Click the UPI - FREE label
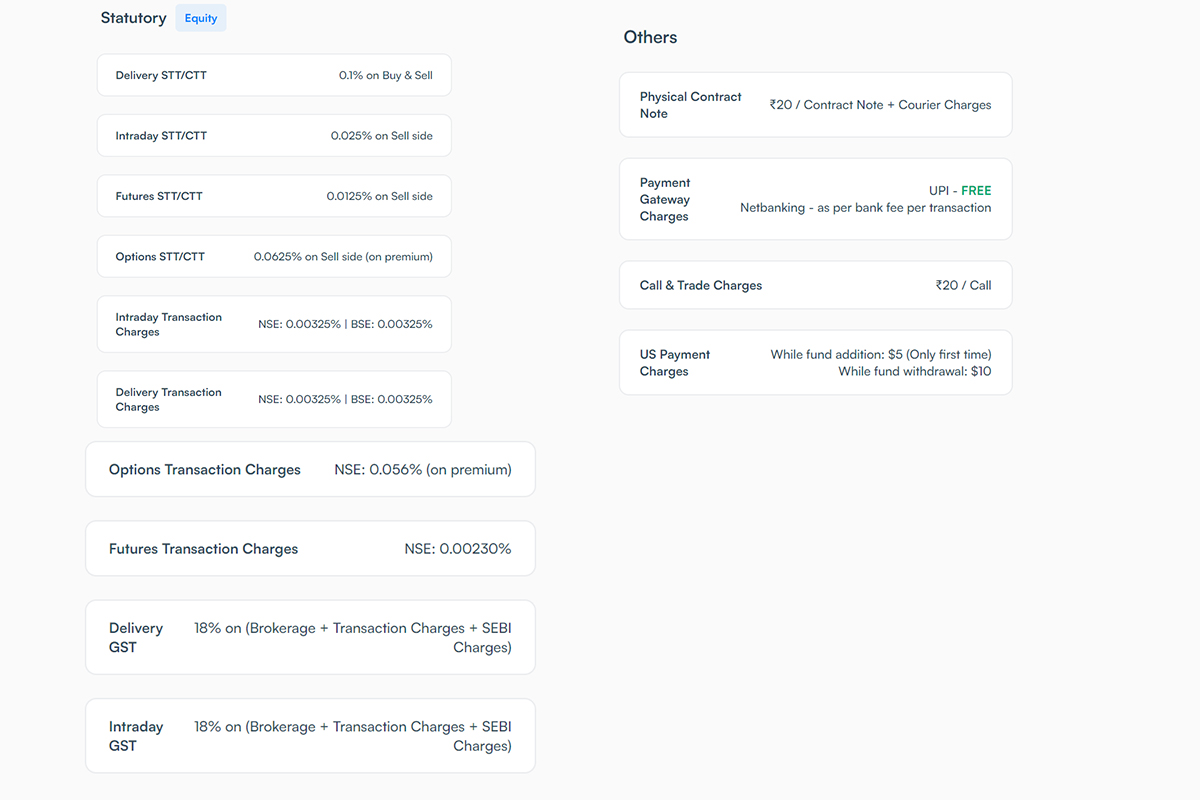Screen dimensions: 1200x800 click(959, 190)
